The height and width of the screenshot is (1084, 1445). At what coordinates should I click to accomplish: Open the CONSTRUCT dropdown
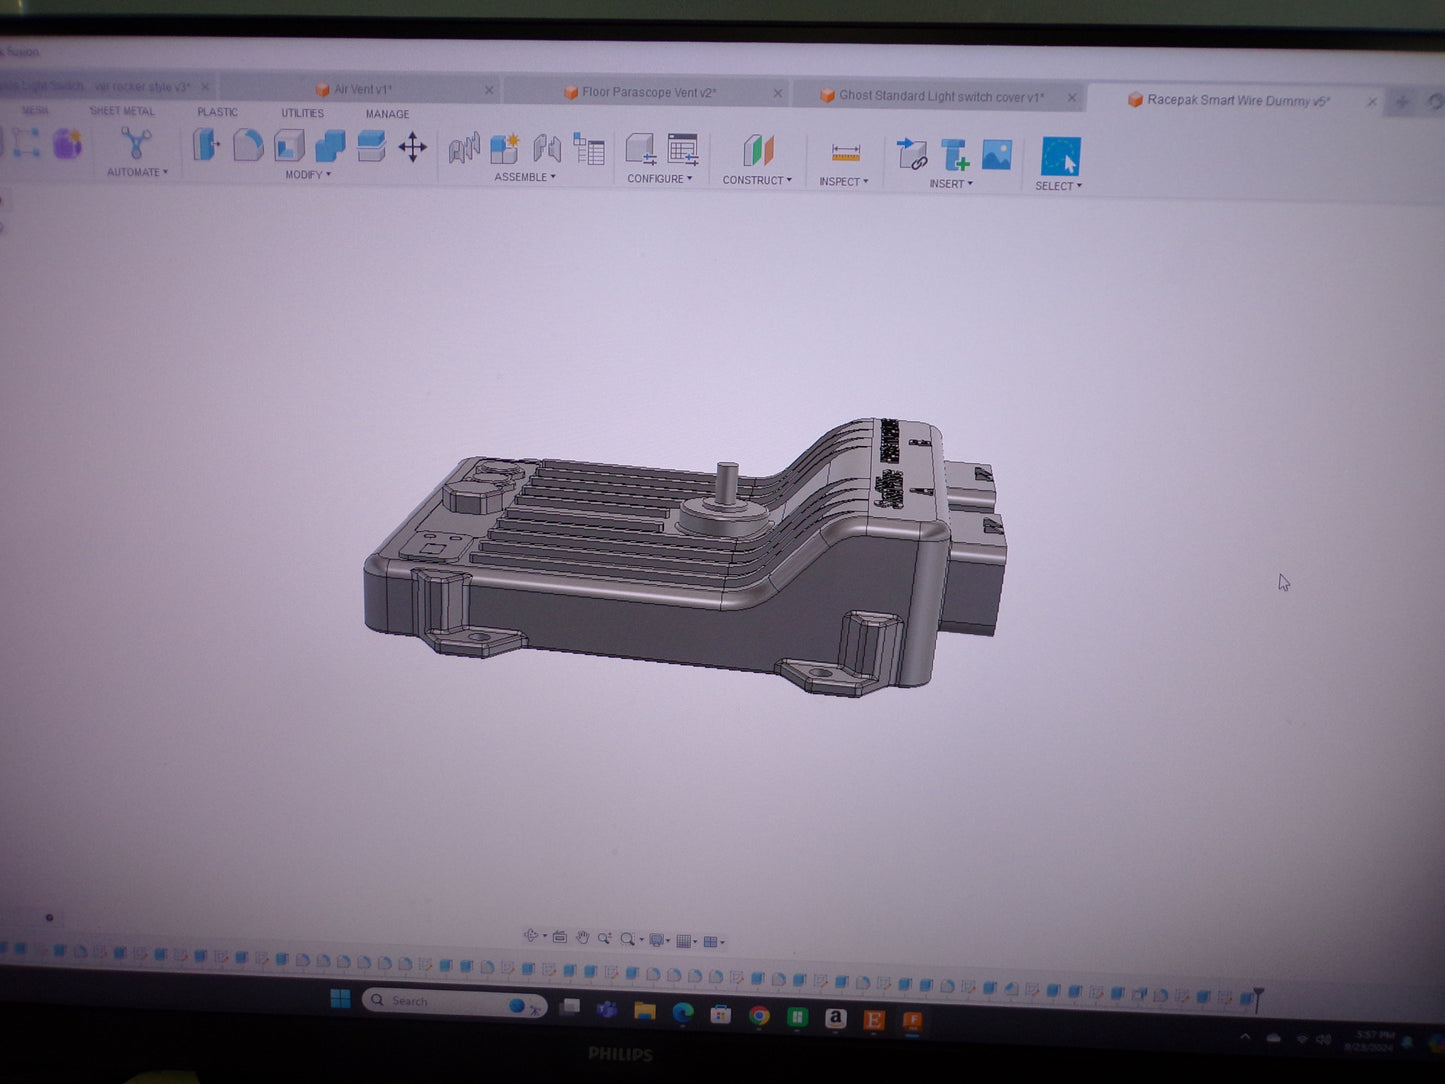click(x=757, y=181)
